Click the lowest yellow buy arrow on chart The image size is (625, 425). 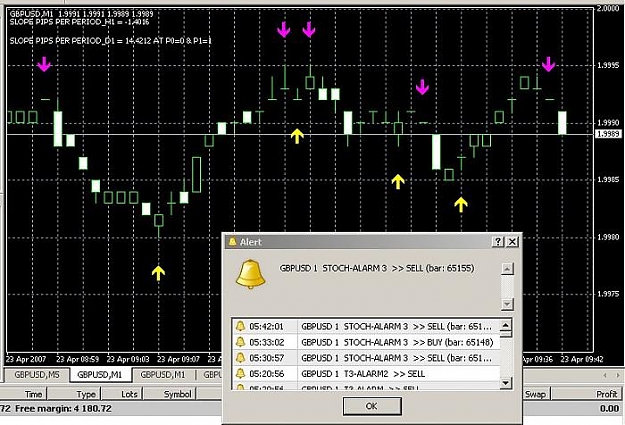(158, 273)
